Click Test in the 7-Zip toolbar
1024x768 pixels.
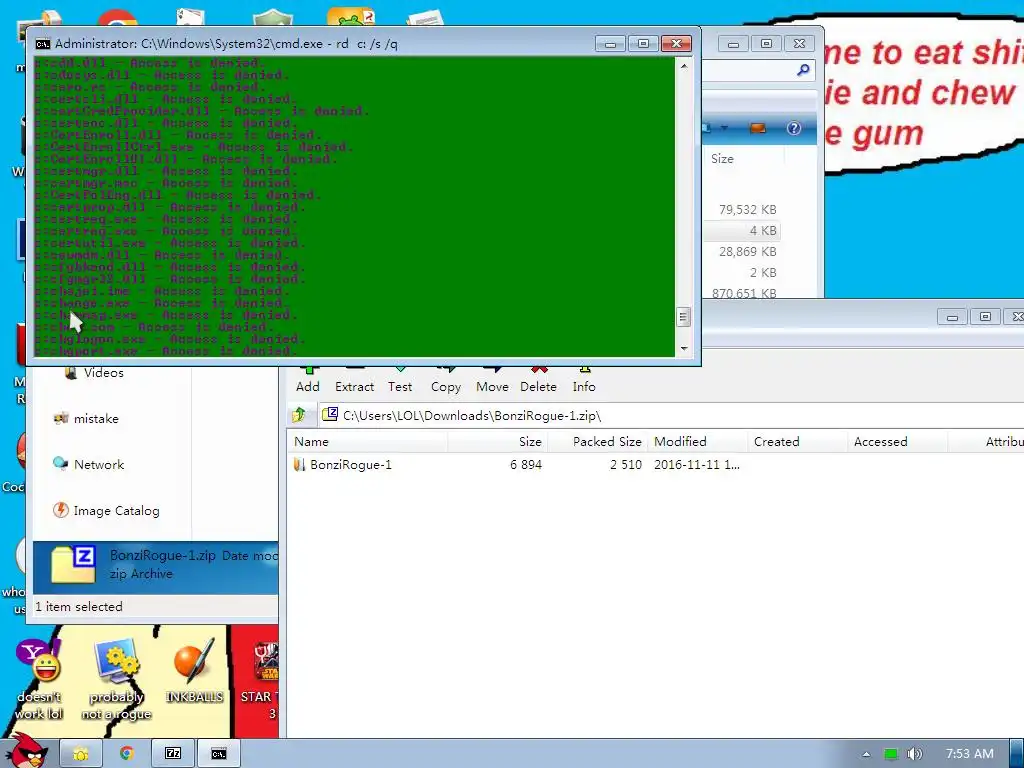400,381
